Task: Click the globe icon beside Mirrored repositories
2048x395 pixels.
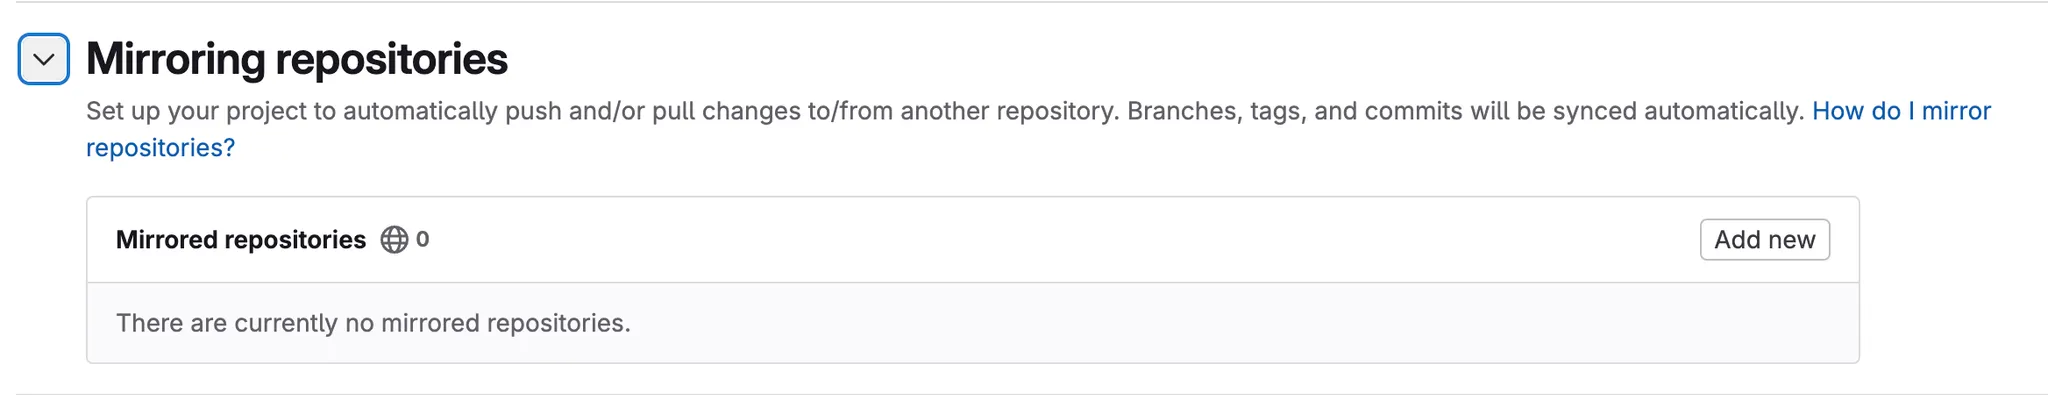Action: 394,240
